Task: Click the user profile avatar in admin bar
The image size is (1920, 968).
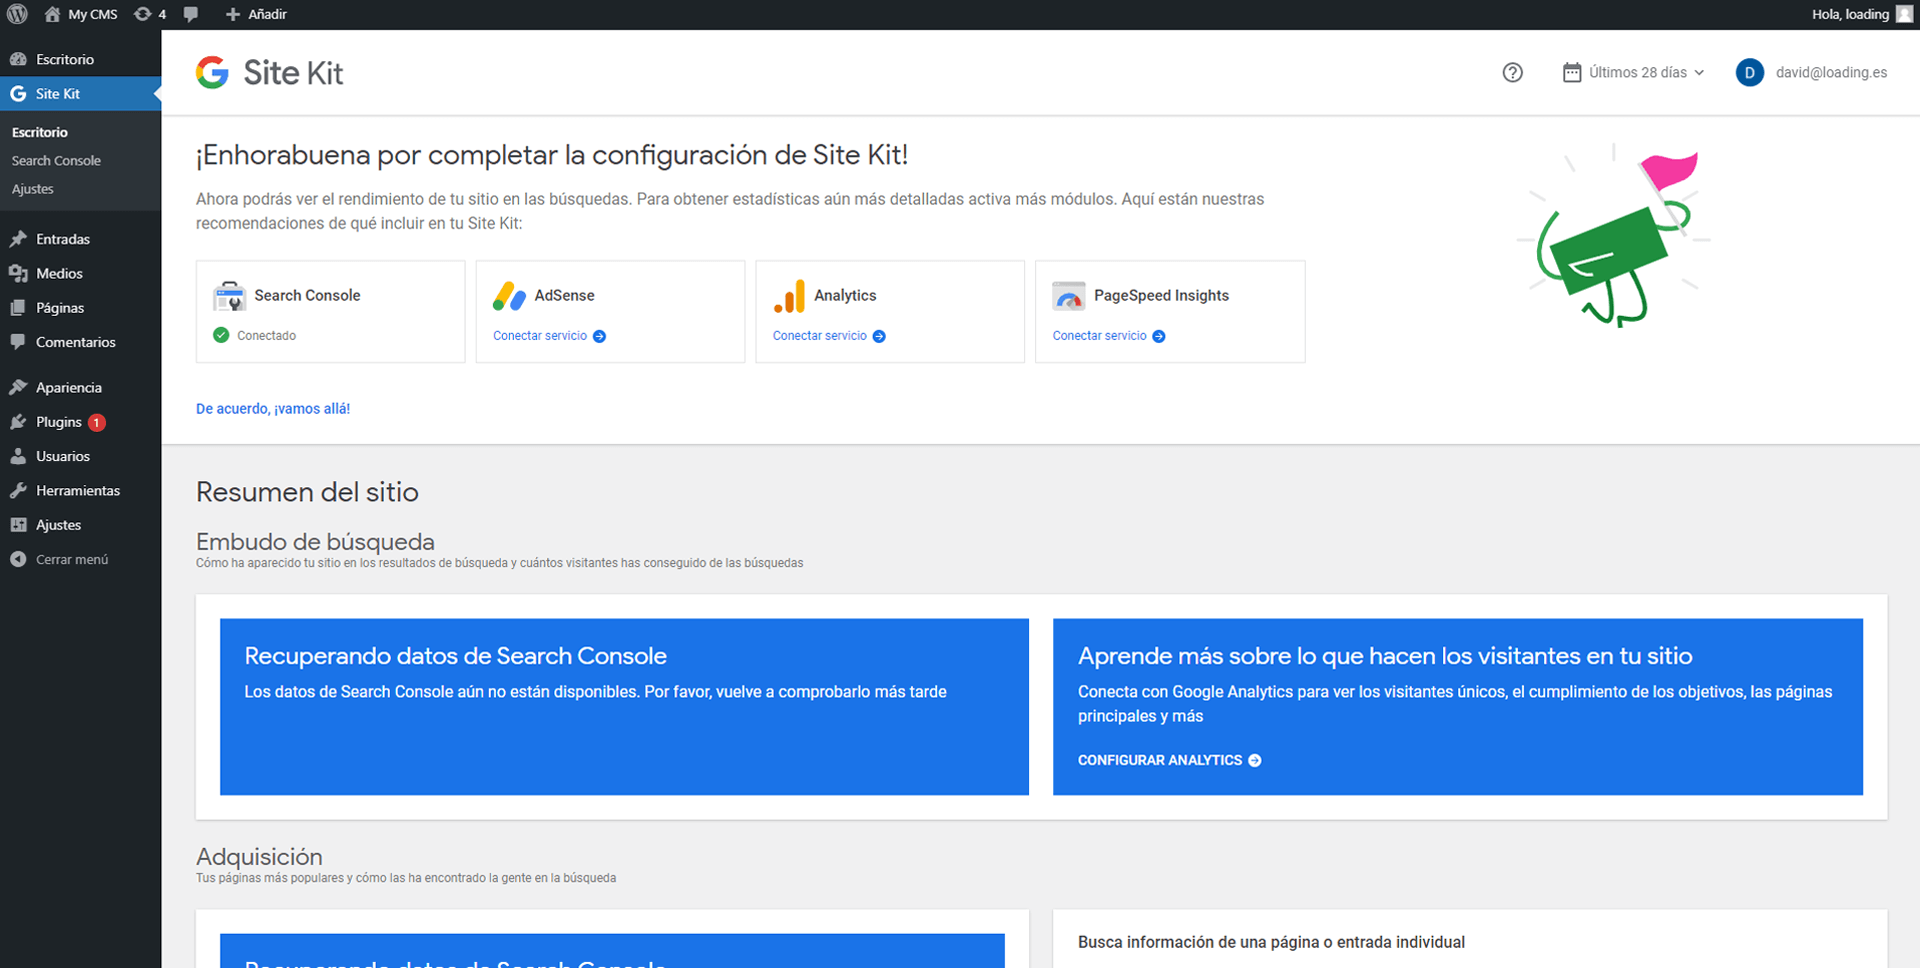Action: (x=1904, y=14)
